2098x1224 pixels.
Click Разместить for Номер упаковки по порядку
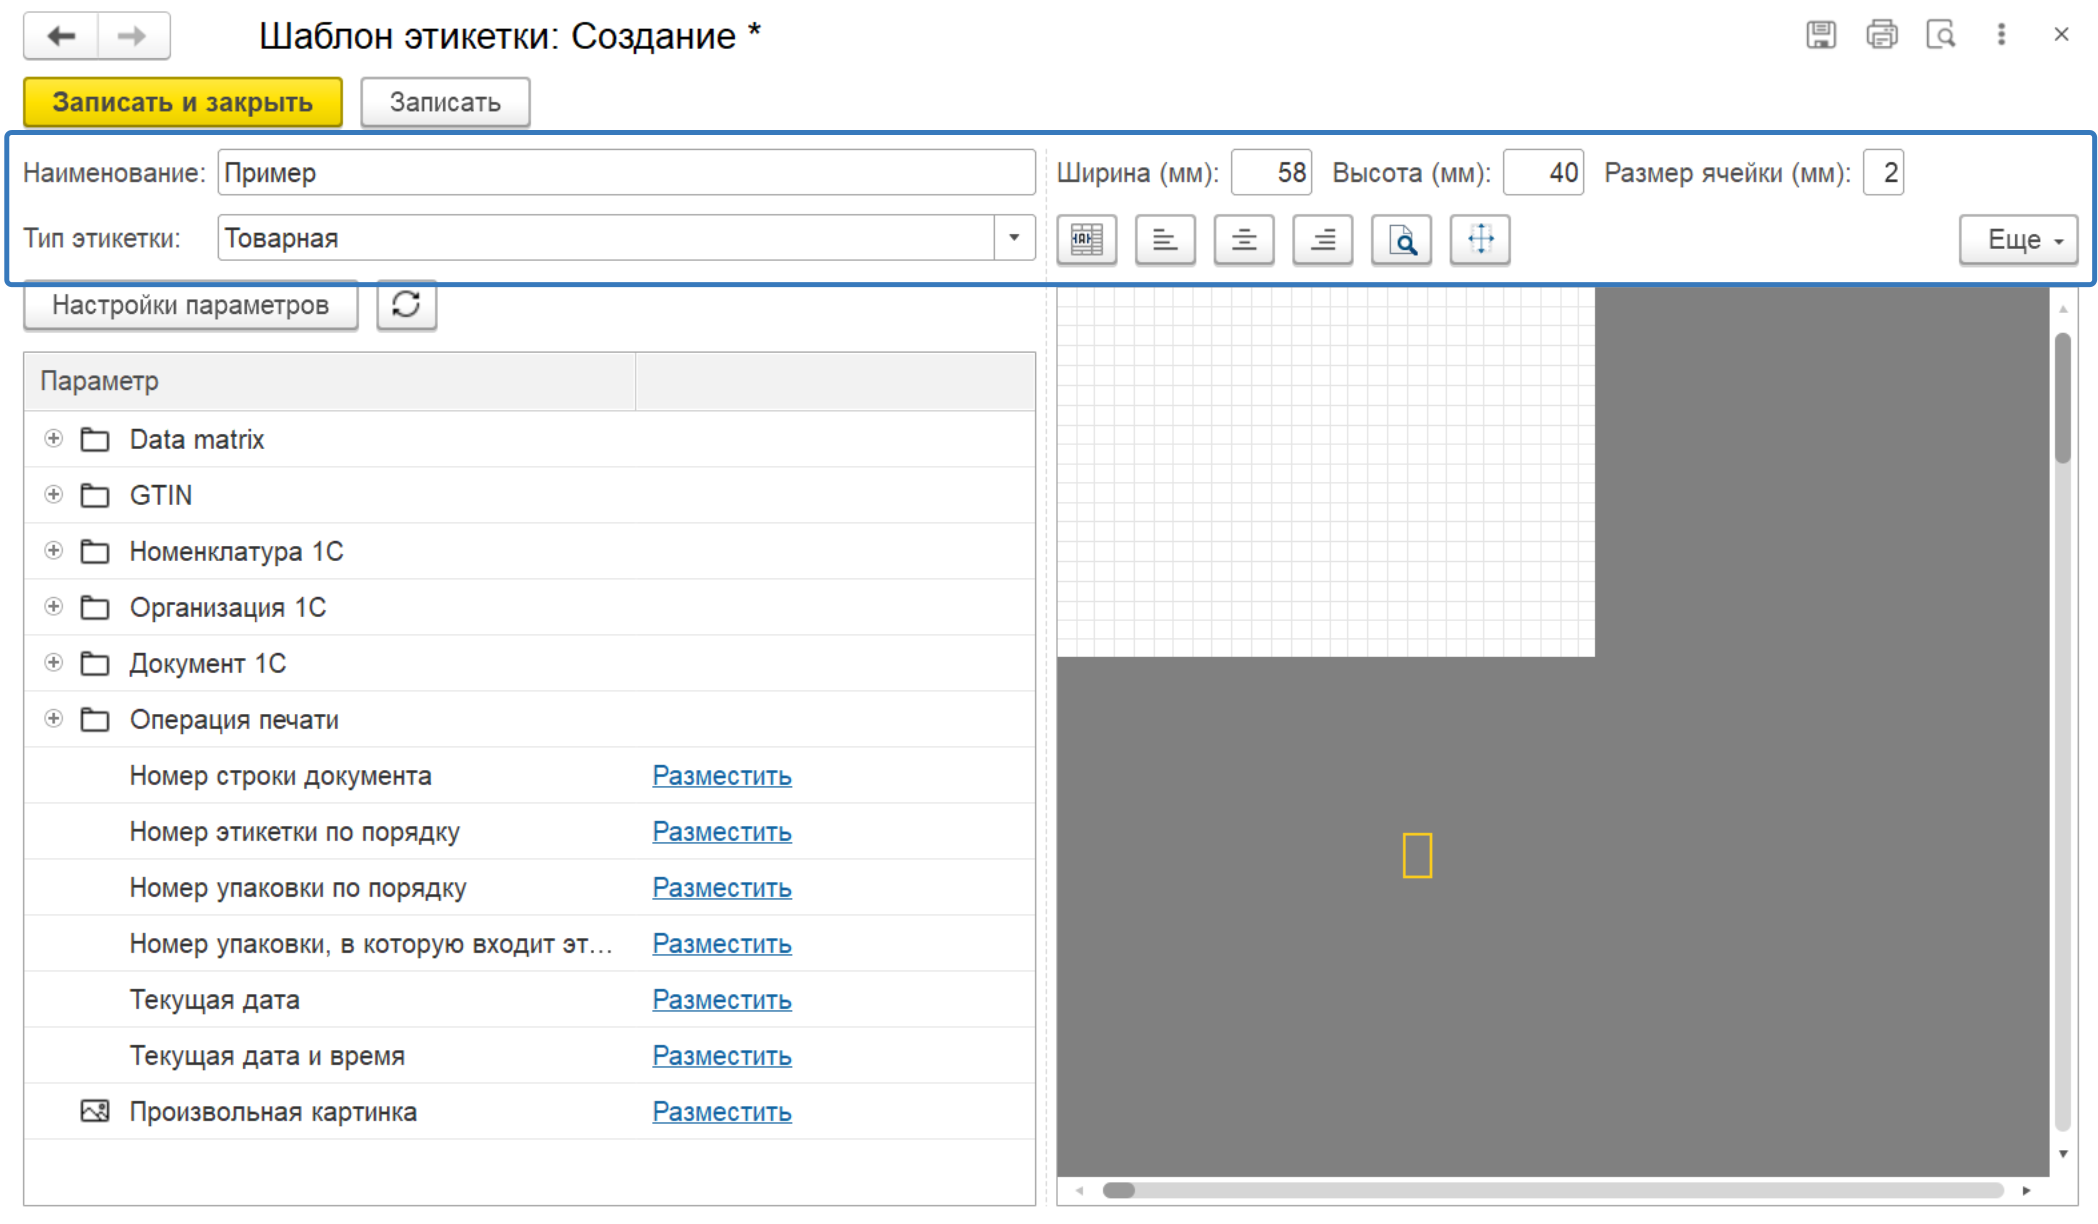click(722, 888)
